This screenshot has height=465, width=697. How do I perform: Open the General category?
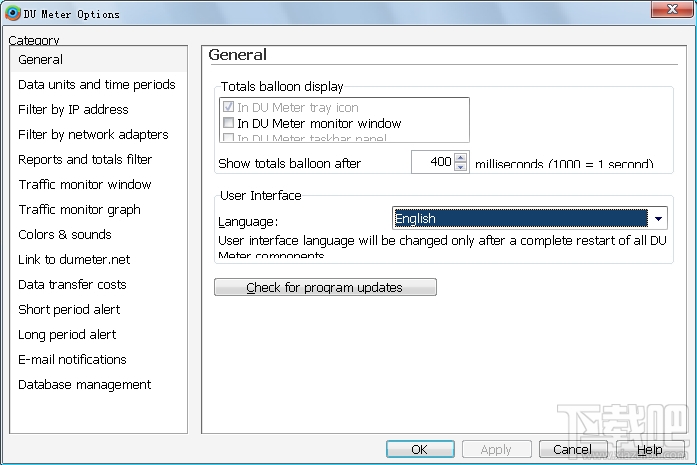pyautogui.click(x=40, y=60)
